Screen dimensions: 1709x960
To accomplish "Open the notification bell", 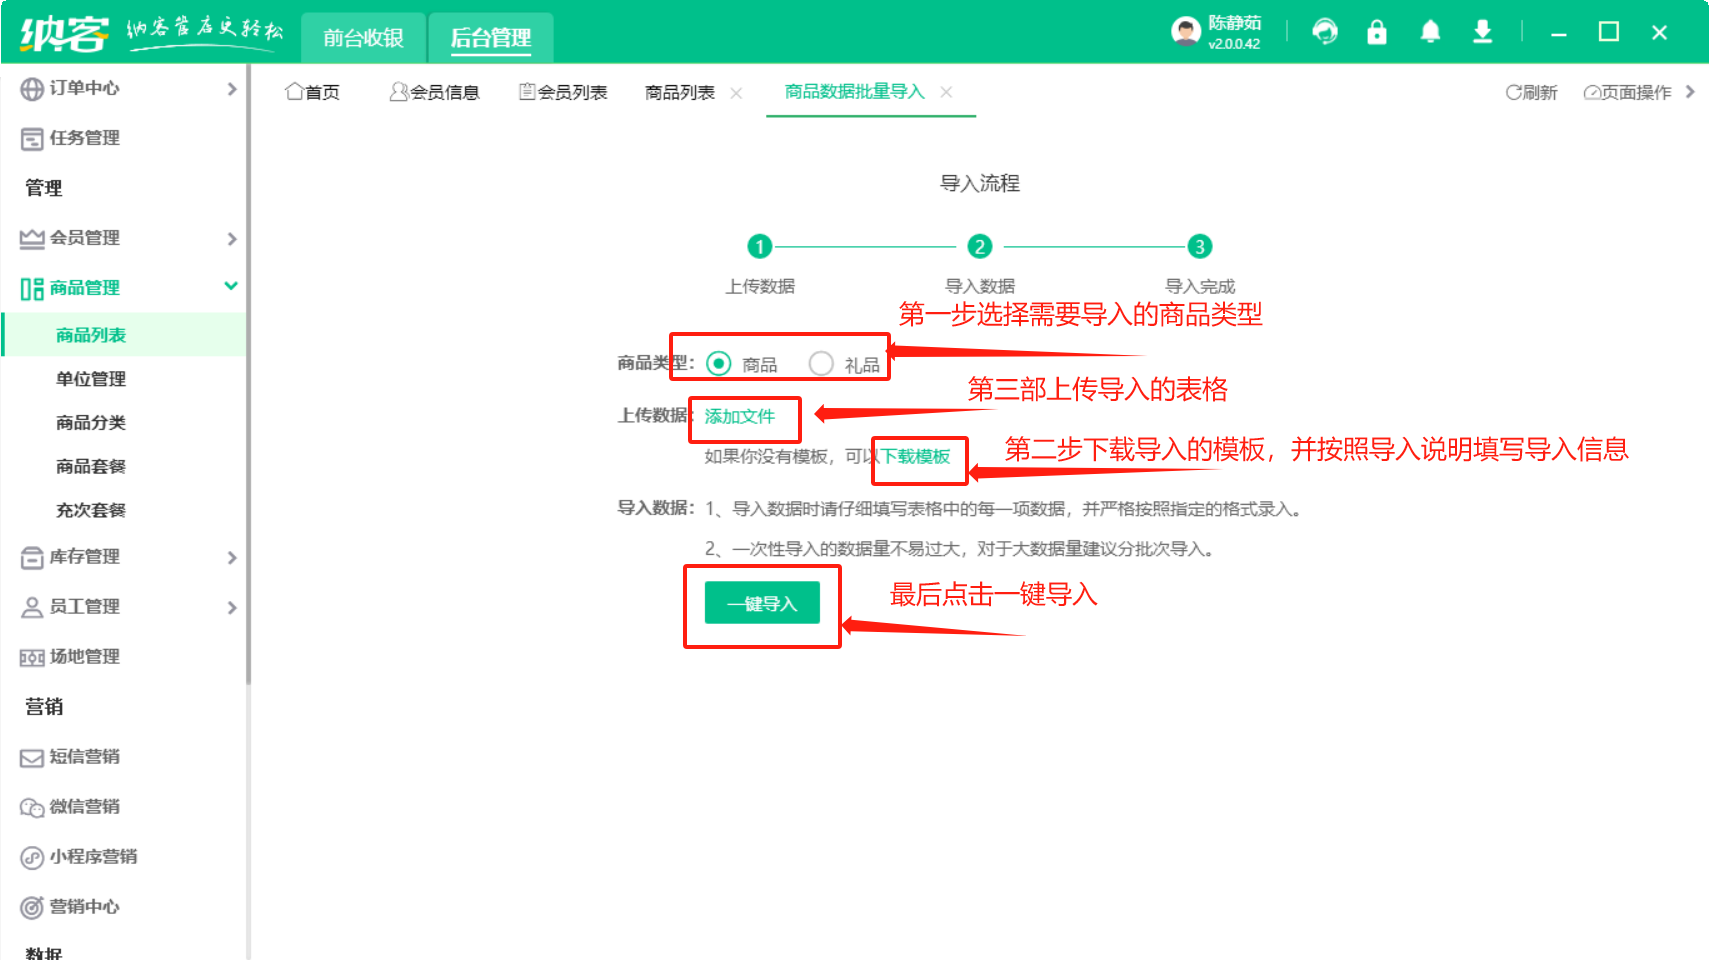I will (1430, 32).
